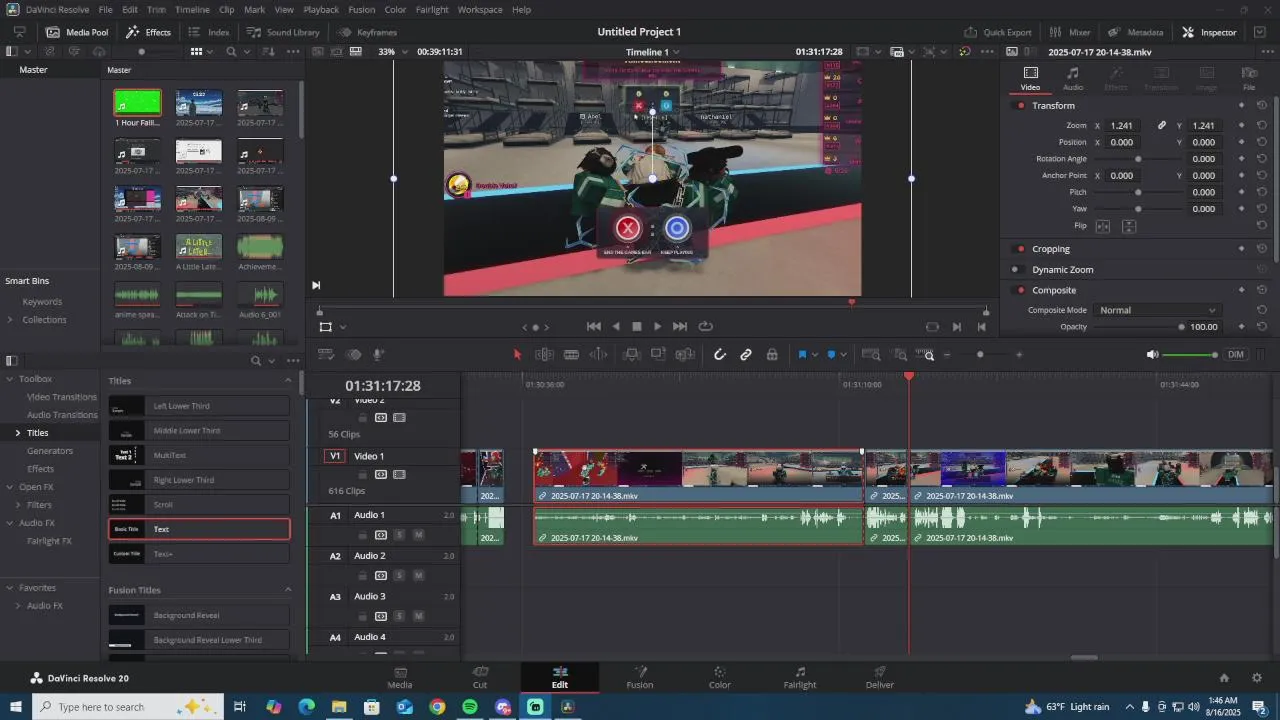The width and height of the screenshot is (1280, 720).
Task: Play the timeline forward
Action: pos(657,326)
